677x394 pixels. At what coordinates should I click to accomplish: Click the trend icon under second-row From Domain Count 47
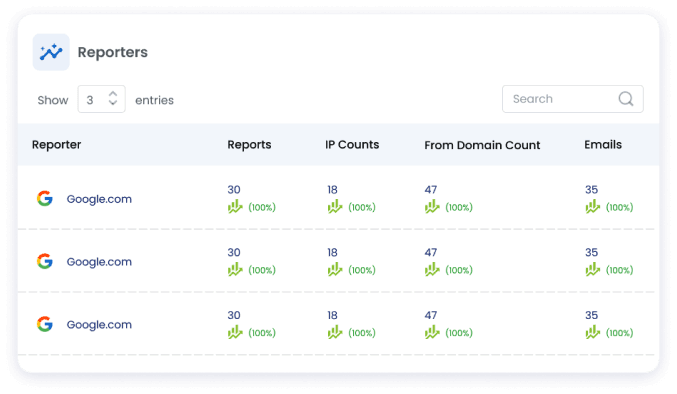click(x=432, y=270)
